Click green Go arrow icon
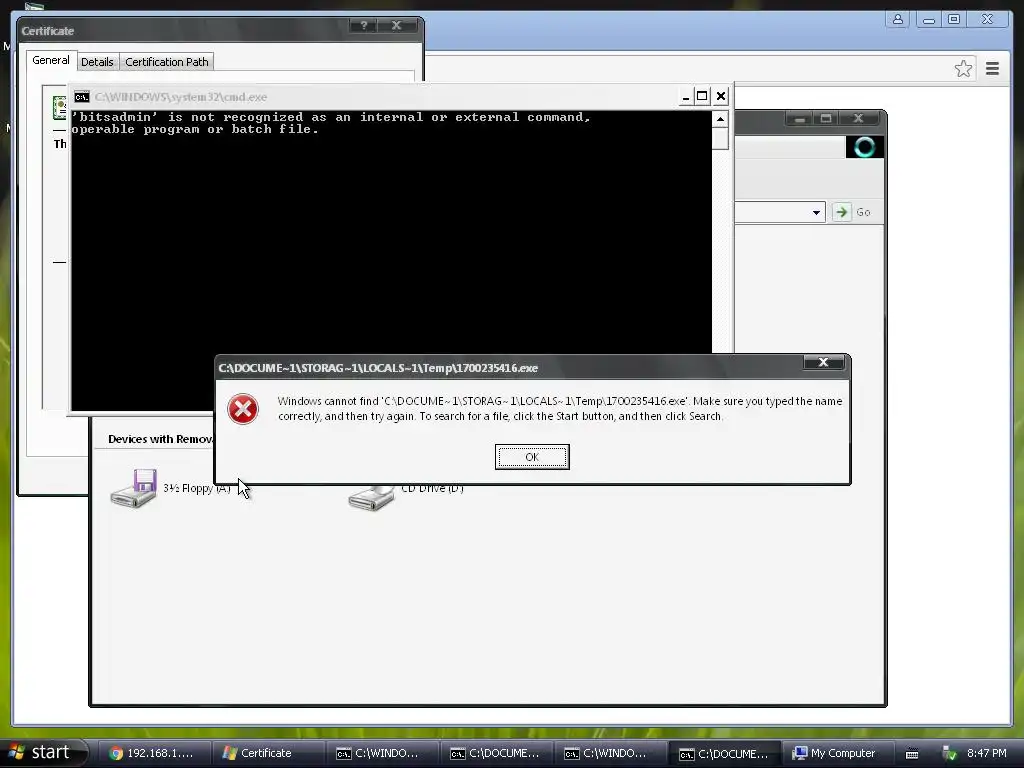The width and height of the screenshot is (1024, 768). [842, 212]
